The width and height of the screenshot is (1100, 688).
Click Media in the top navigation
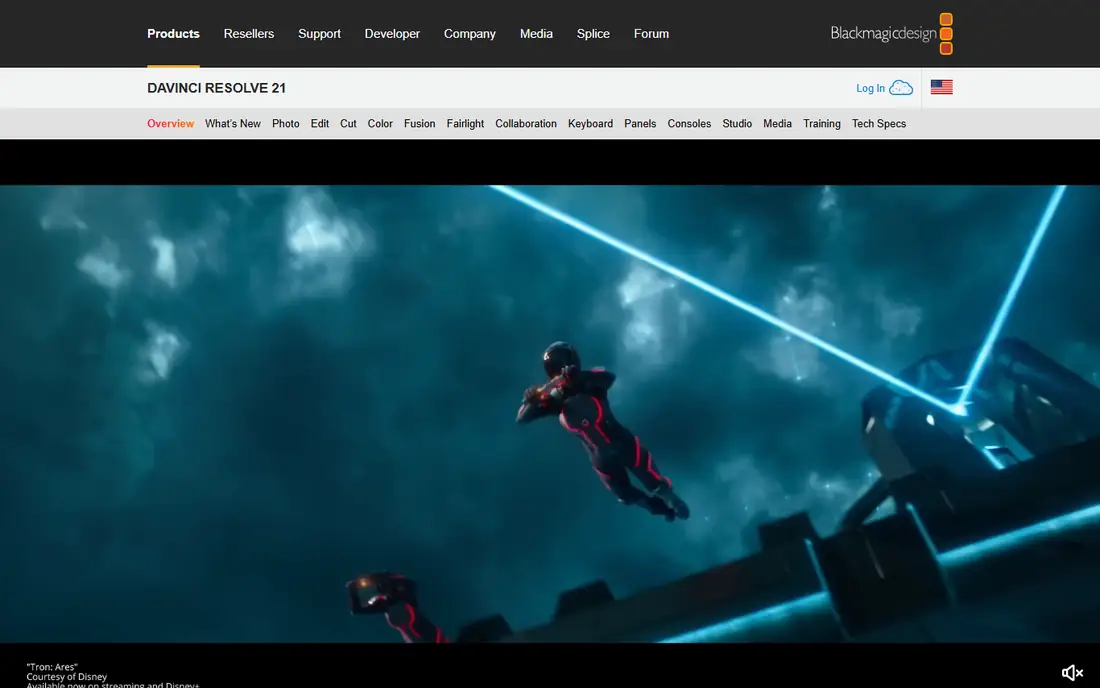(x=536, y=34)
